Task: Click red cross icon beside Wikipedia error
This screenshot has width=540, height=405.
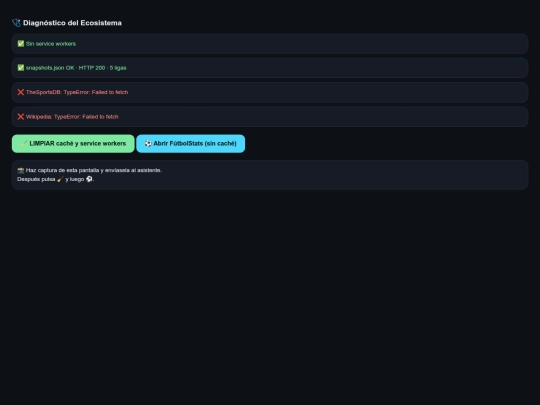Action: (x=21, y=117)
